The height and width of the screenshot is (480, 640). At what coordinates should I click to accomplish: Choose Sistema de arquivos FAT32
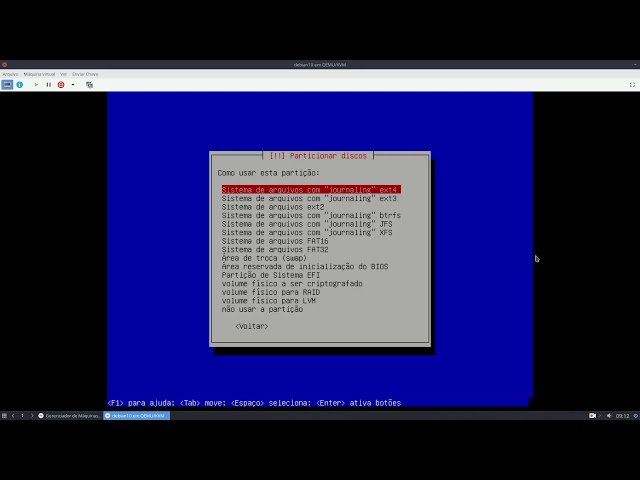coord(275,249)
